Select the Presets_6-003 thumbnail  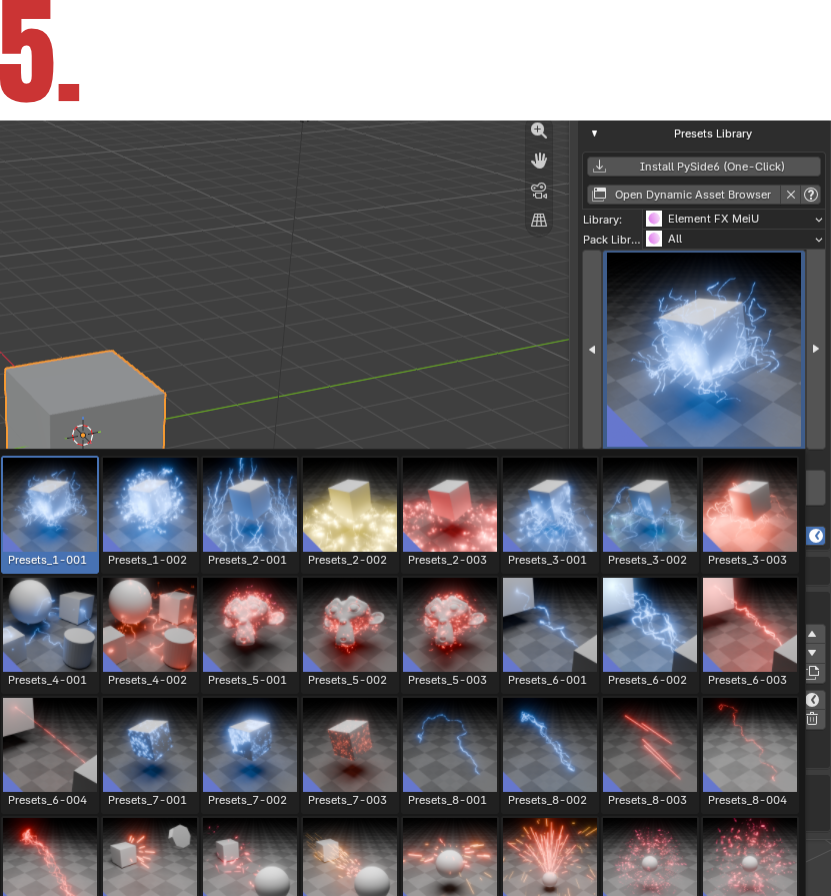click(750, 634)
